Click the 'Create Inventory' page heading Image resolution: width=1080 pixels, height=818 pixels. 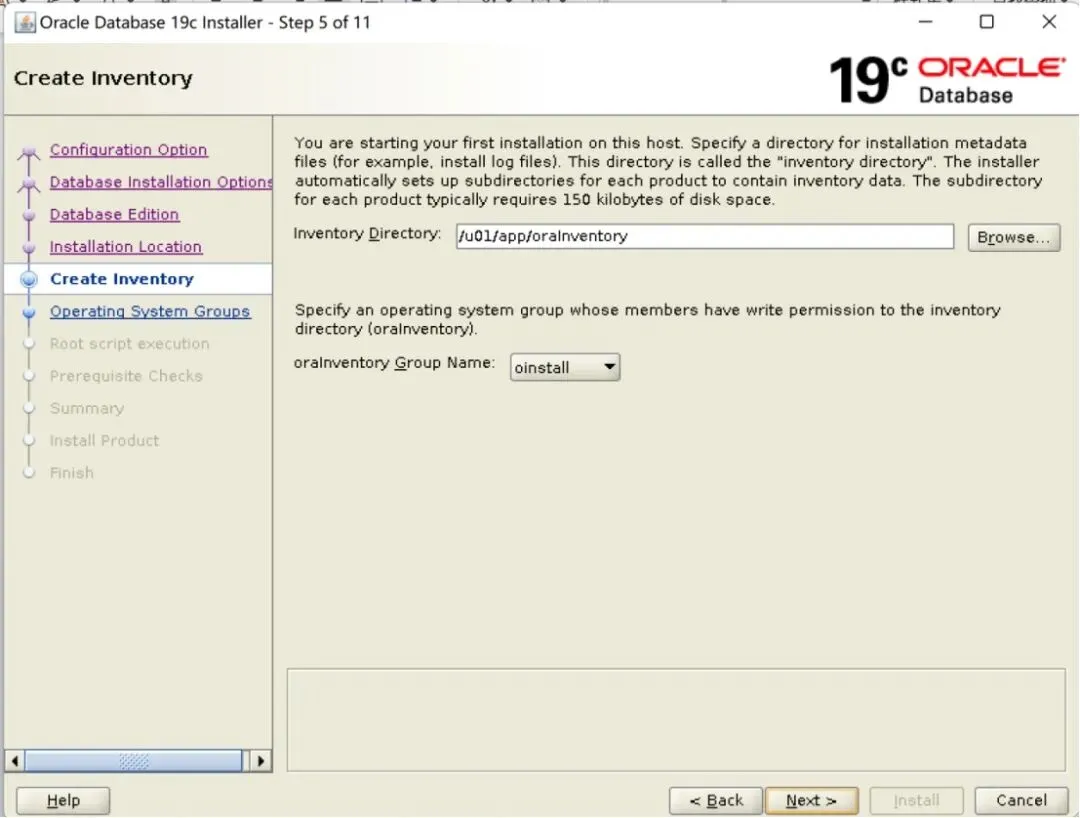pos(103,78)
